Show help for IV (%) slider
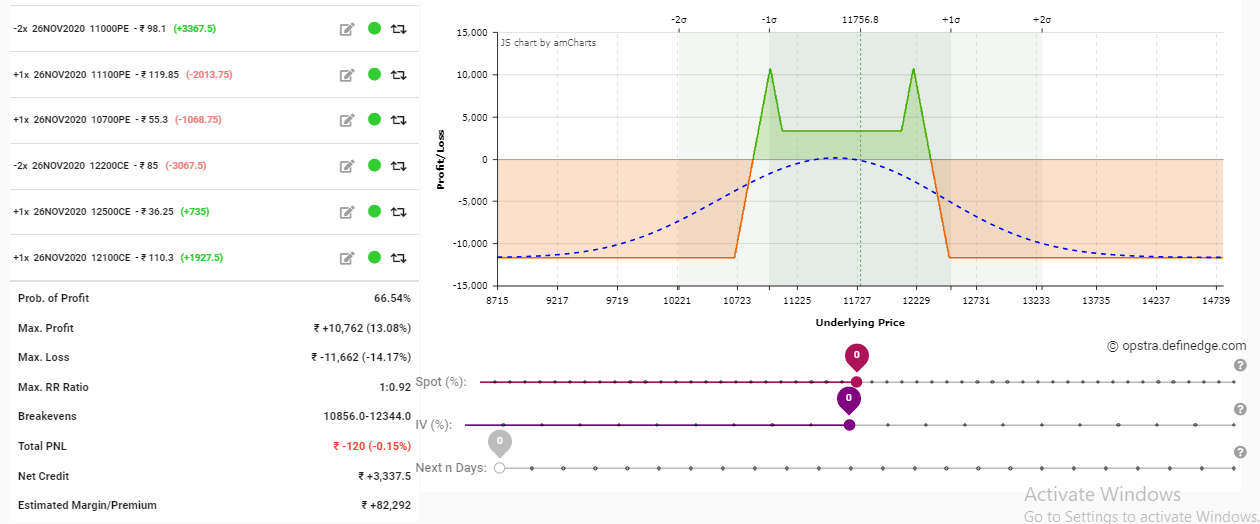 click(x=1240, y=410)
